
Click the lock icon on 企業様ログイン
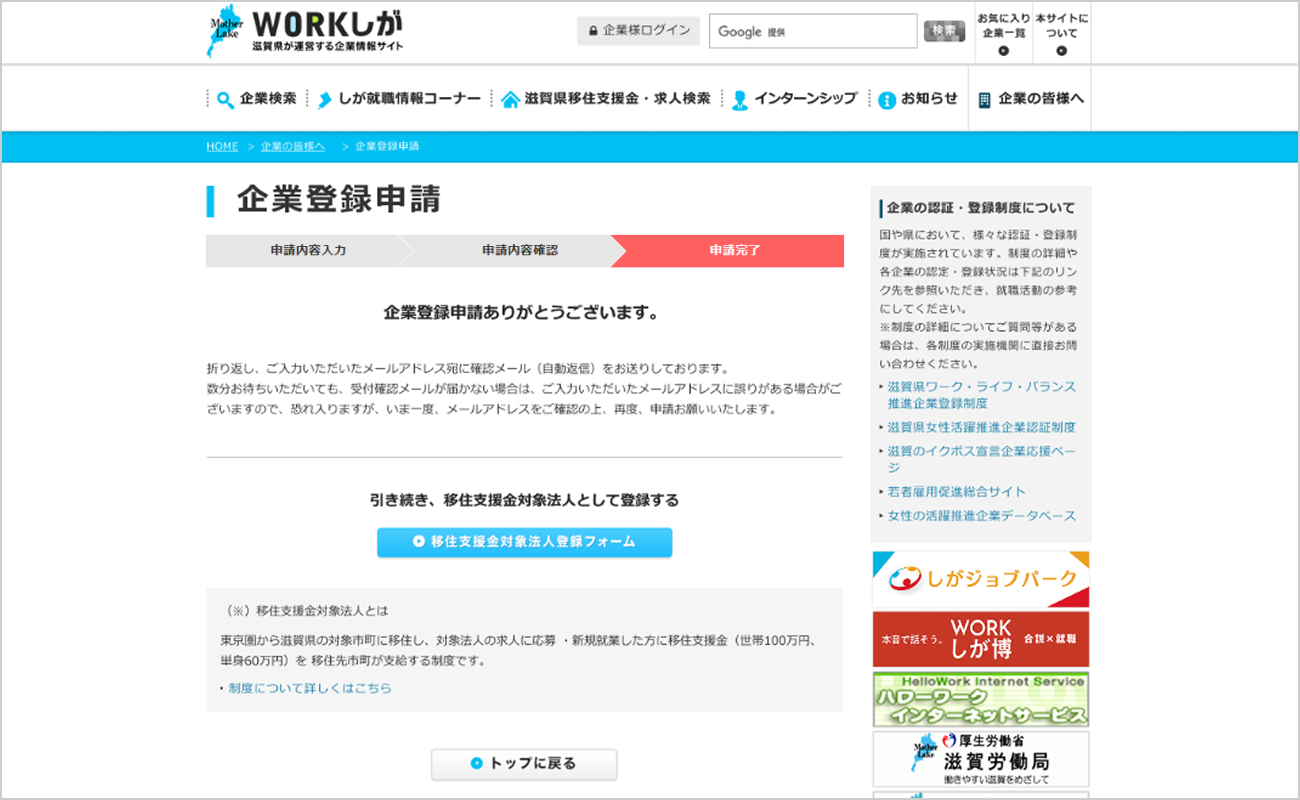point(593,31)
